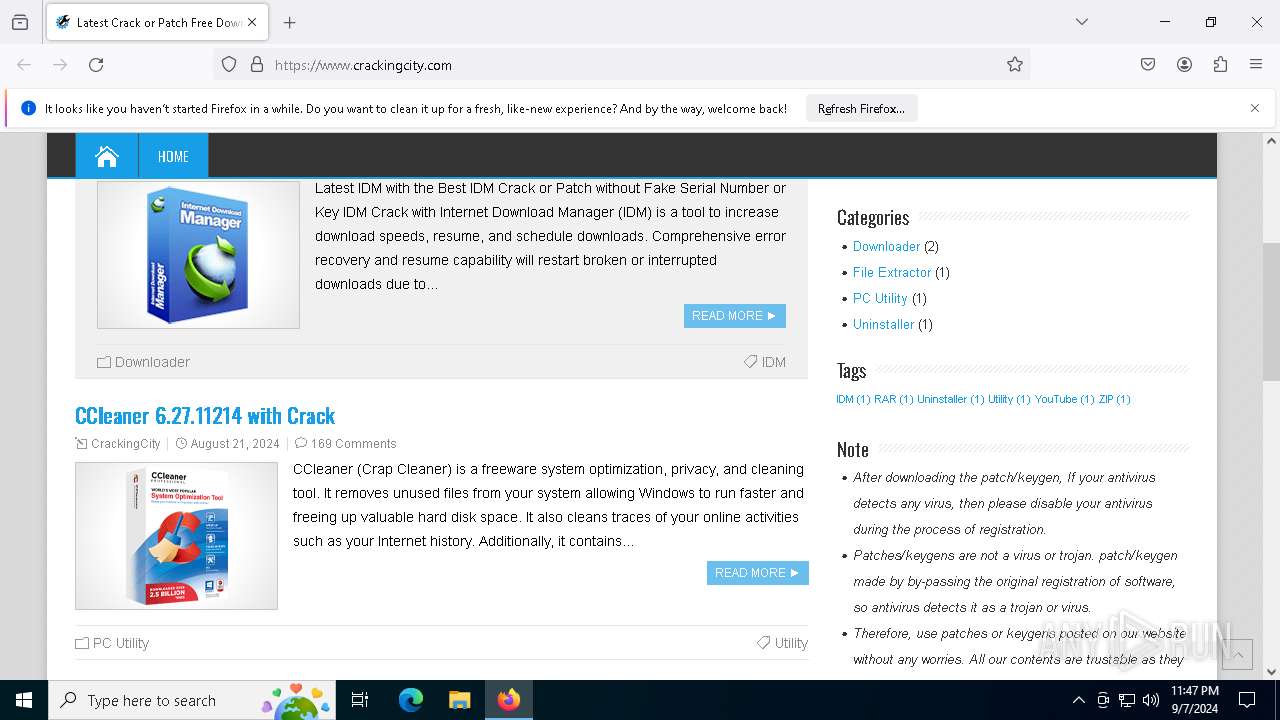The height and width of the screenshot is (720, 1280).
Task: Click READ MORE for IDM article
Action: (x=735, y=316)
